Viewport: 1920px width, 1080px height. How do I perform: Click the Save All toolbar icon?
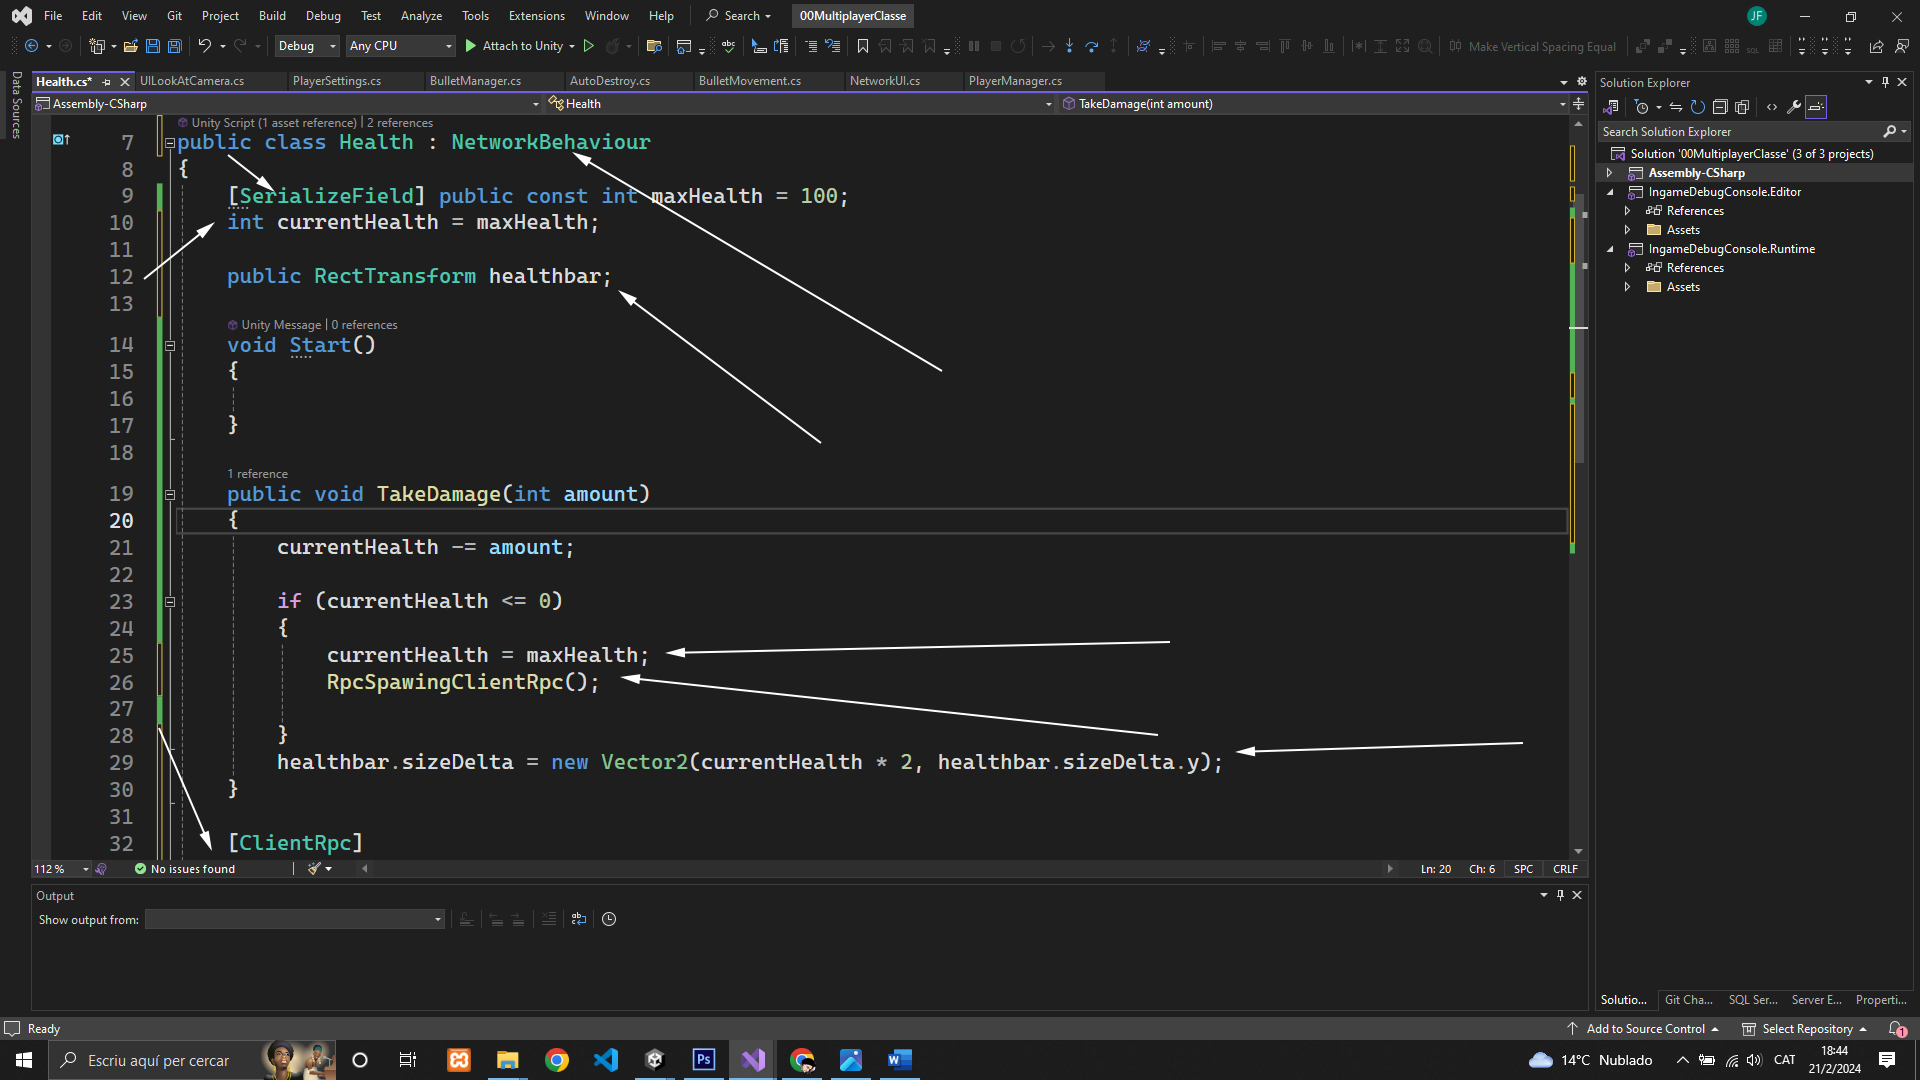pyautogui.click(x=175, y=46)
